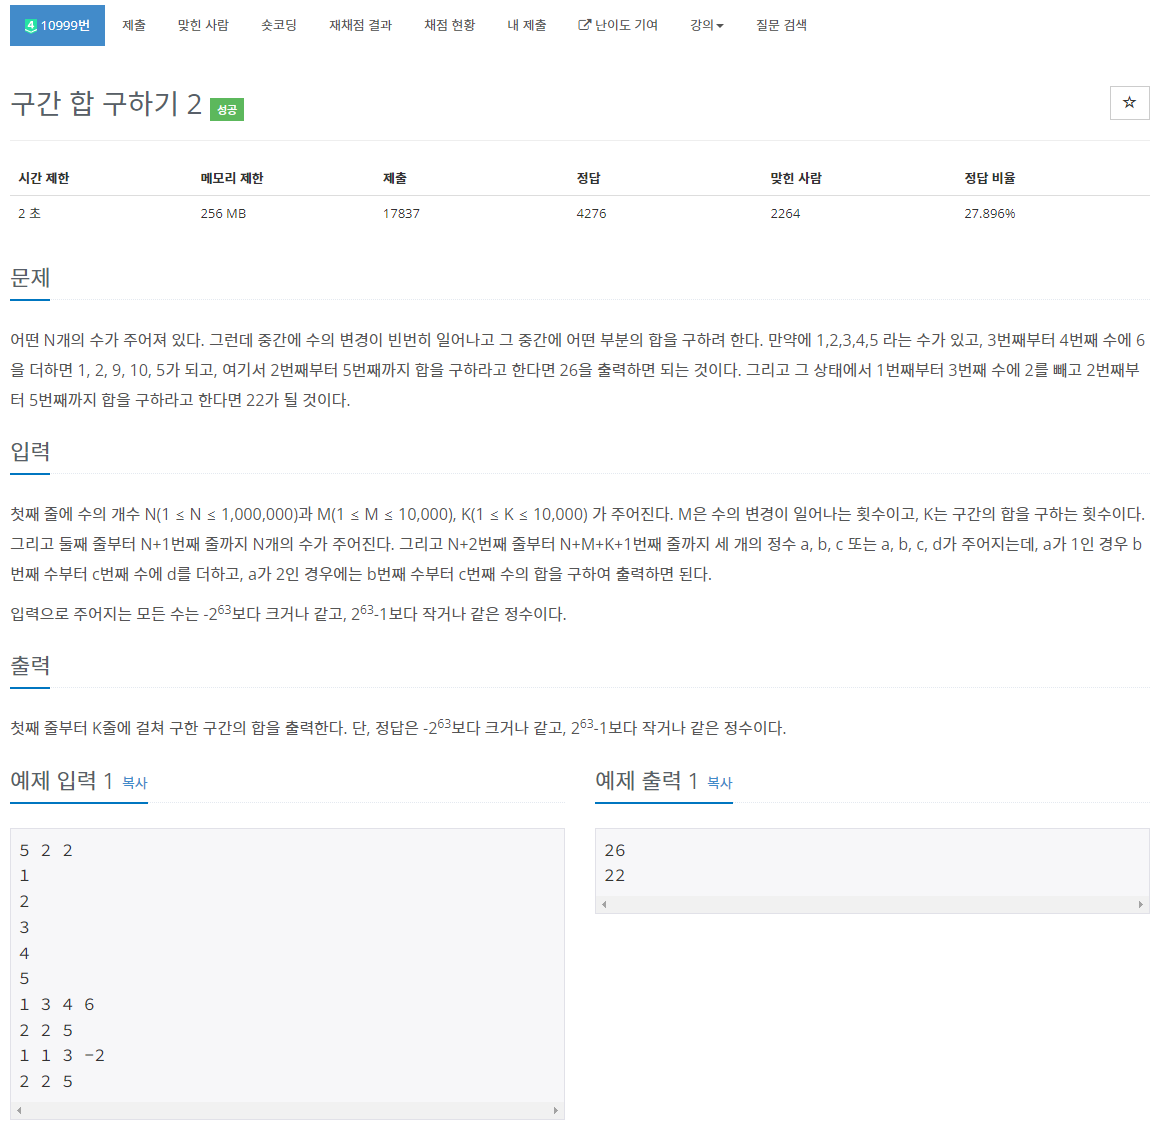This screenshot has height=1133, width=1161.
Task: Open the 내 제출 page
Action: (527, 25)
